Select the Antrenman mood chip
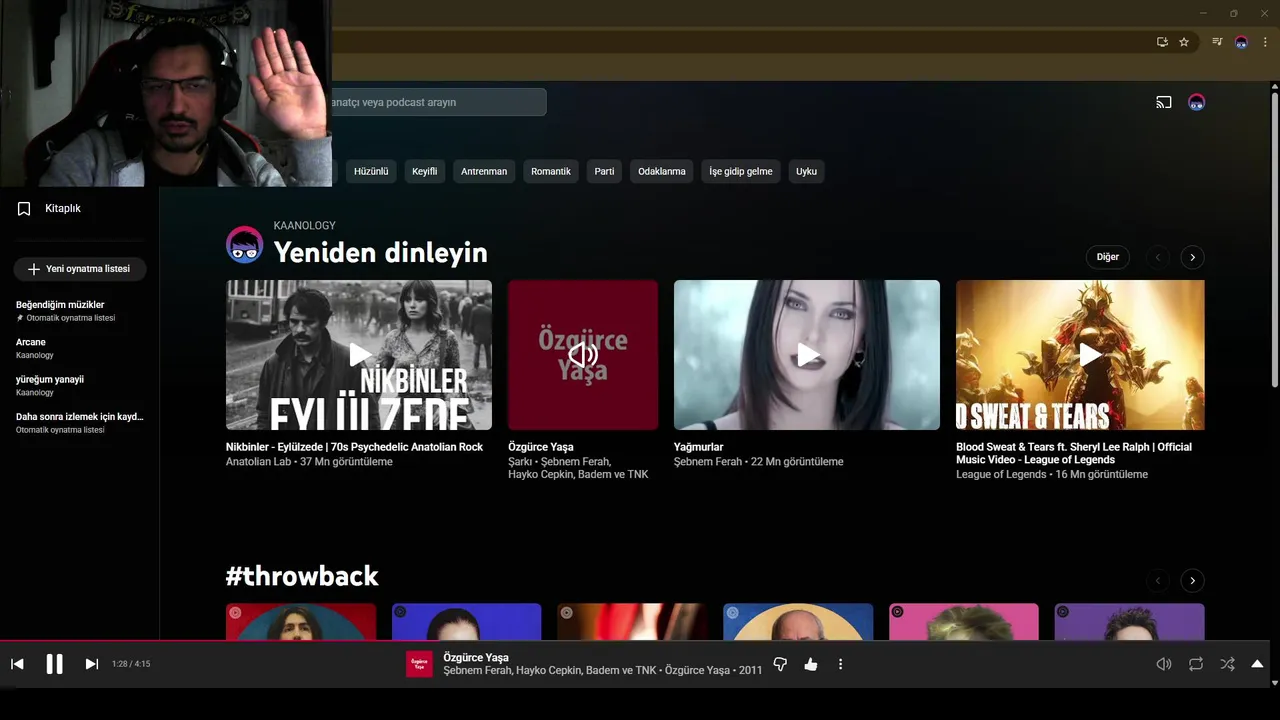Viewport: 1280px width, 720px height. pos(484,171)
